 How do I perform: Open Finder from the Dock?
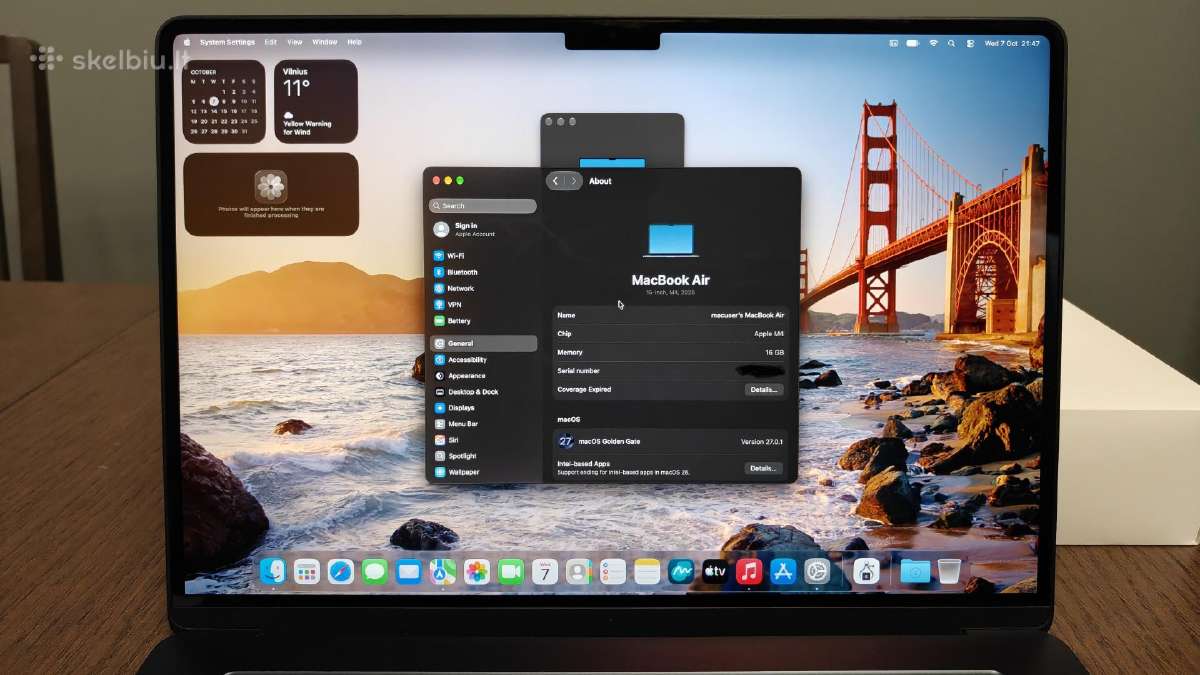(273, 571)
